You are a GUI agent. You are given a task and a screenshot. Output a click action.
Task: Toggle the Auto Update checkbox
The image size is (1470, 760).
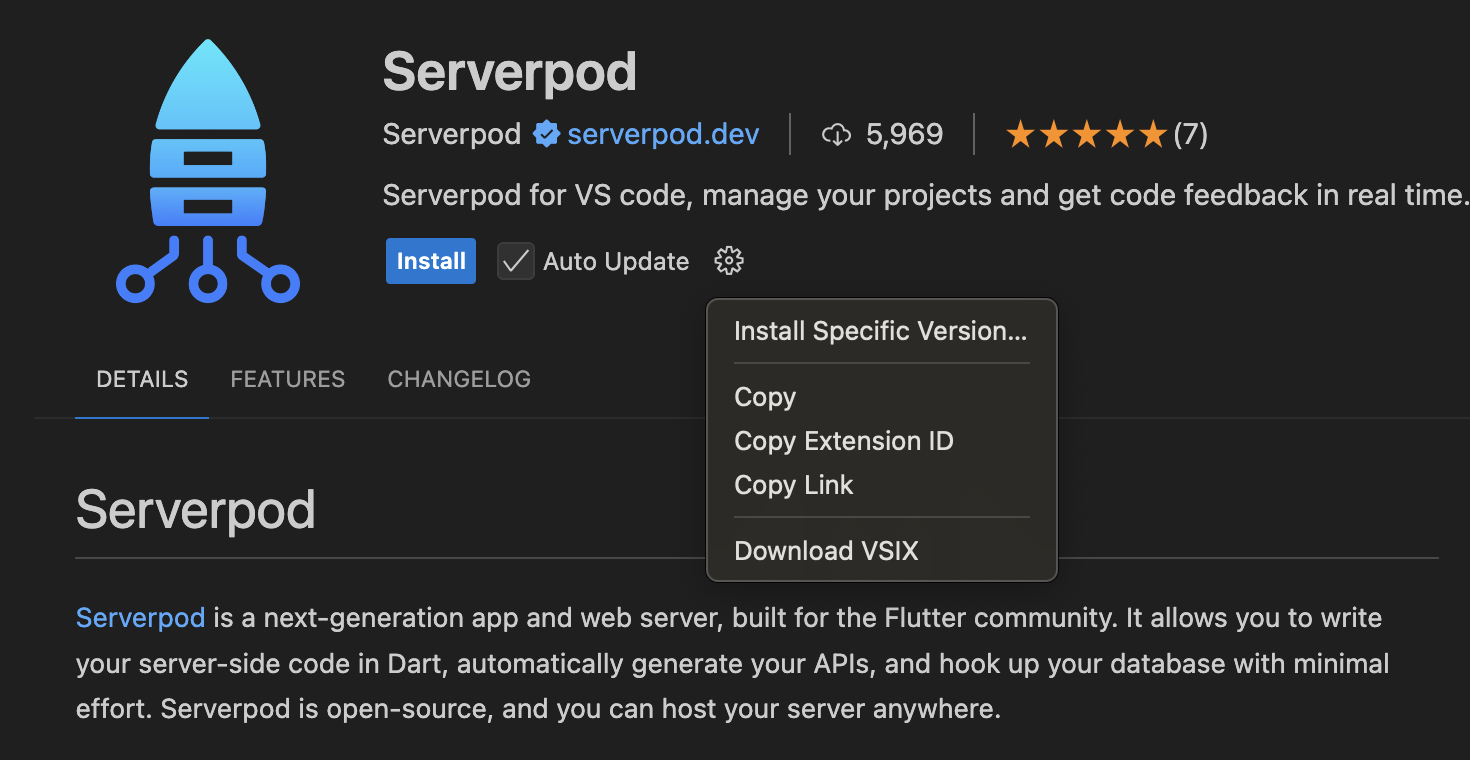(516, 262)
